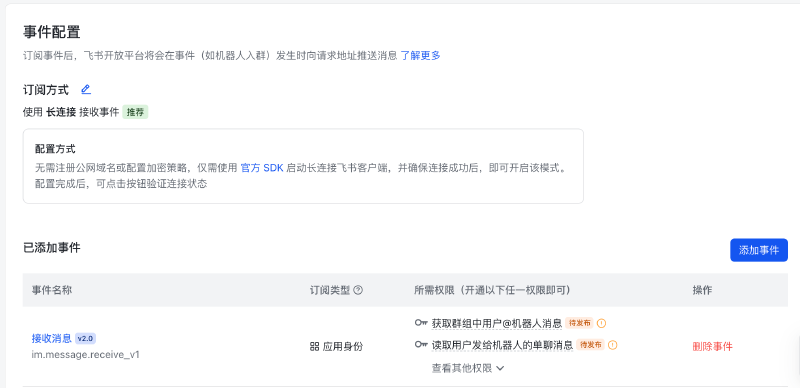This screenshot has width=800, height=388.
Task: Click the key icon before 获取群组中用户@机器人消息
Action: [421, 323]
